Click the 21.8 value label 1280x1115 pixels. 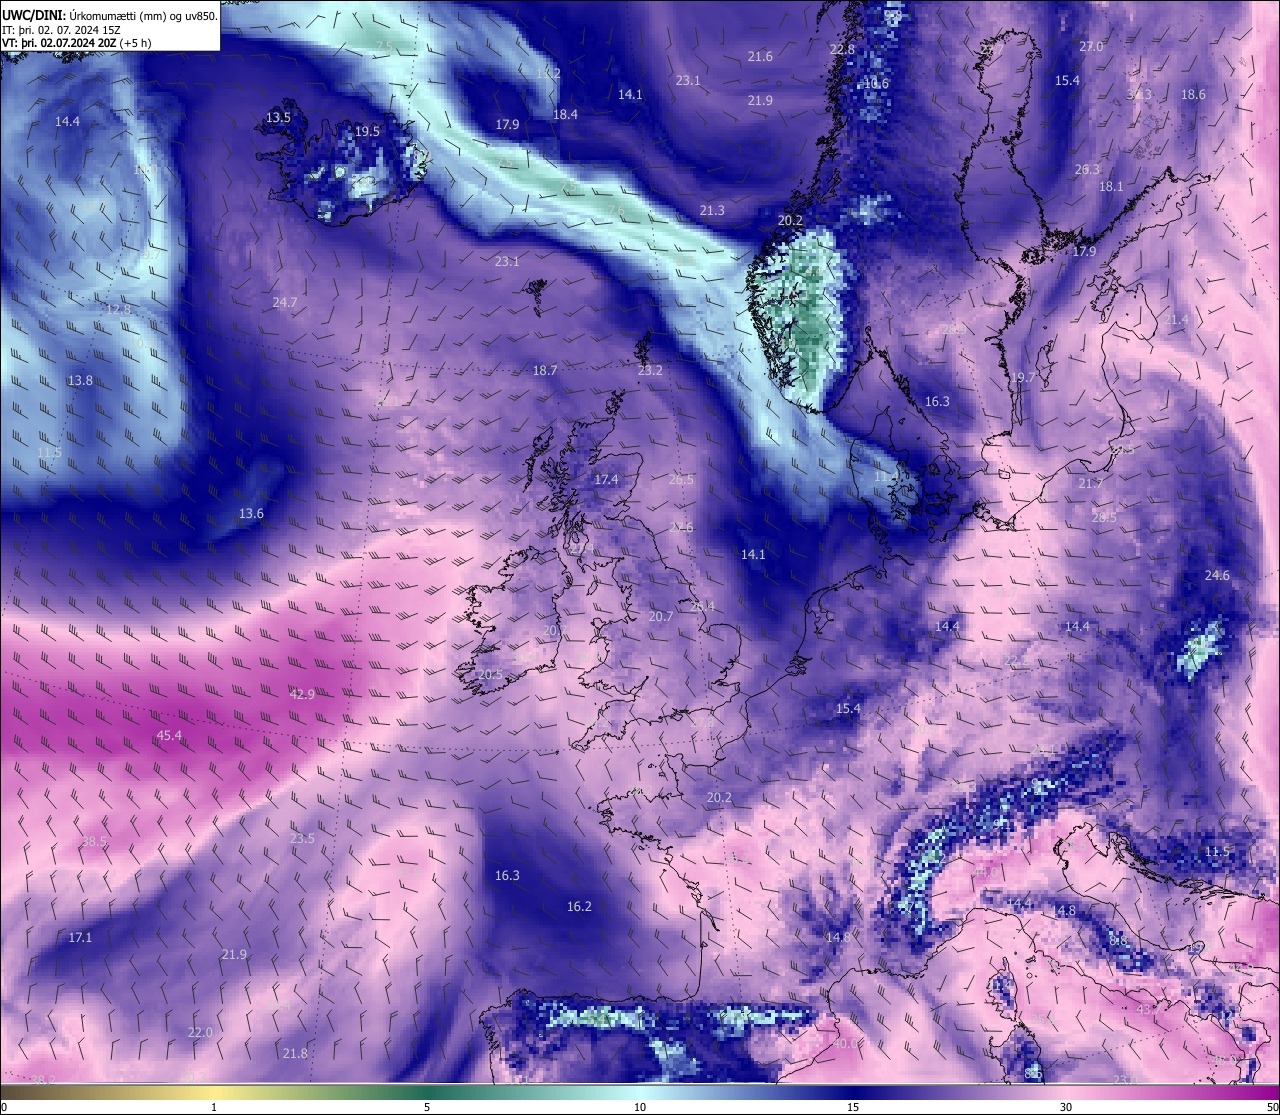(x=295, y=1053)
